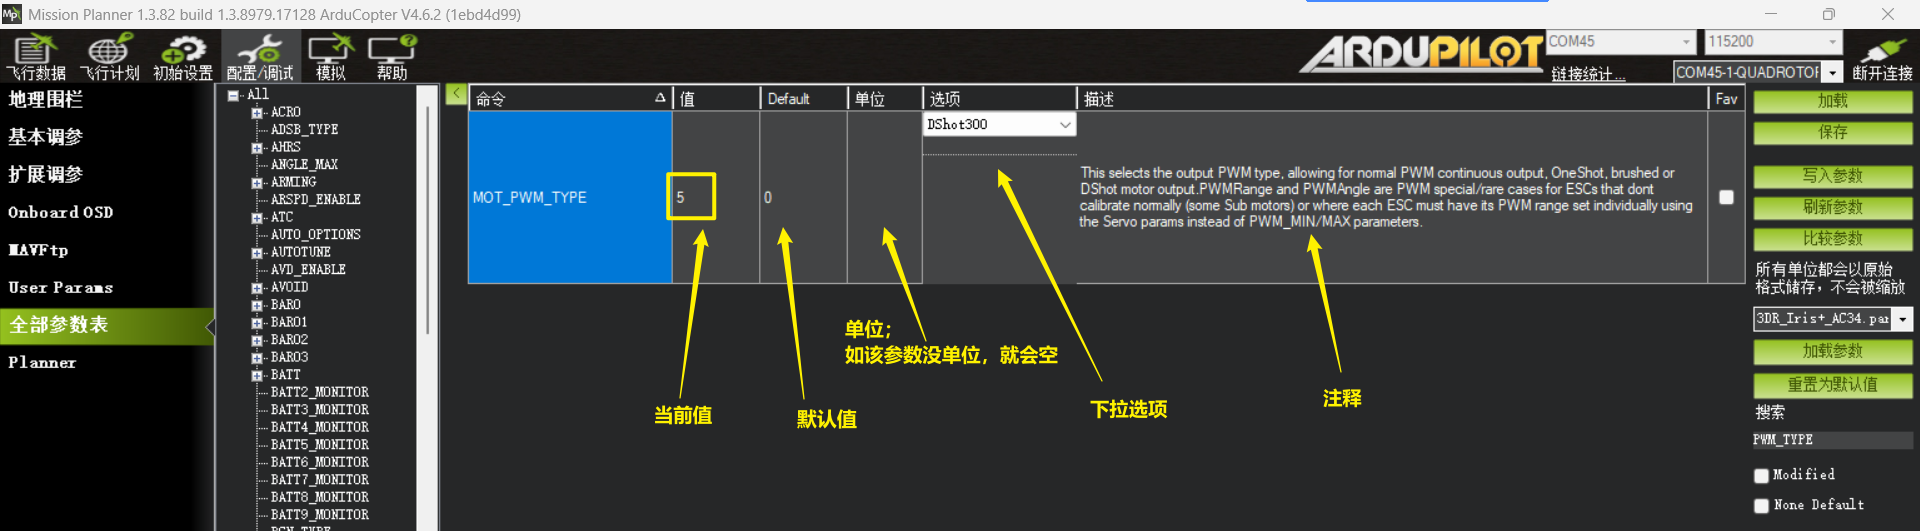The width and height of the screenshot is (1920, 531).
Task: Click the 断开连接 disconnect plug icon
Action: 1882,57
